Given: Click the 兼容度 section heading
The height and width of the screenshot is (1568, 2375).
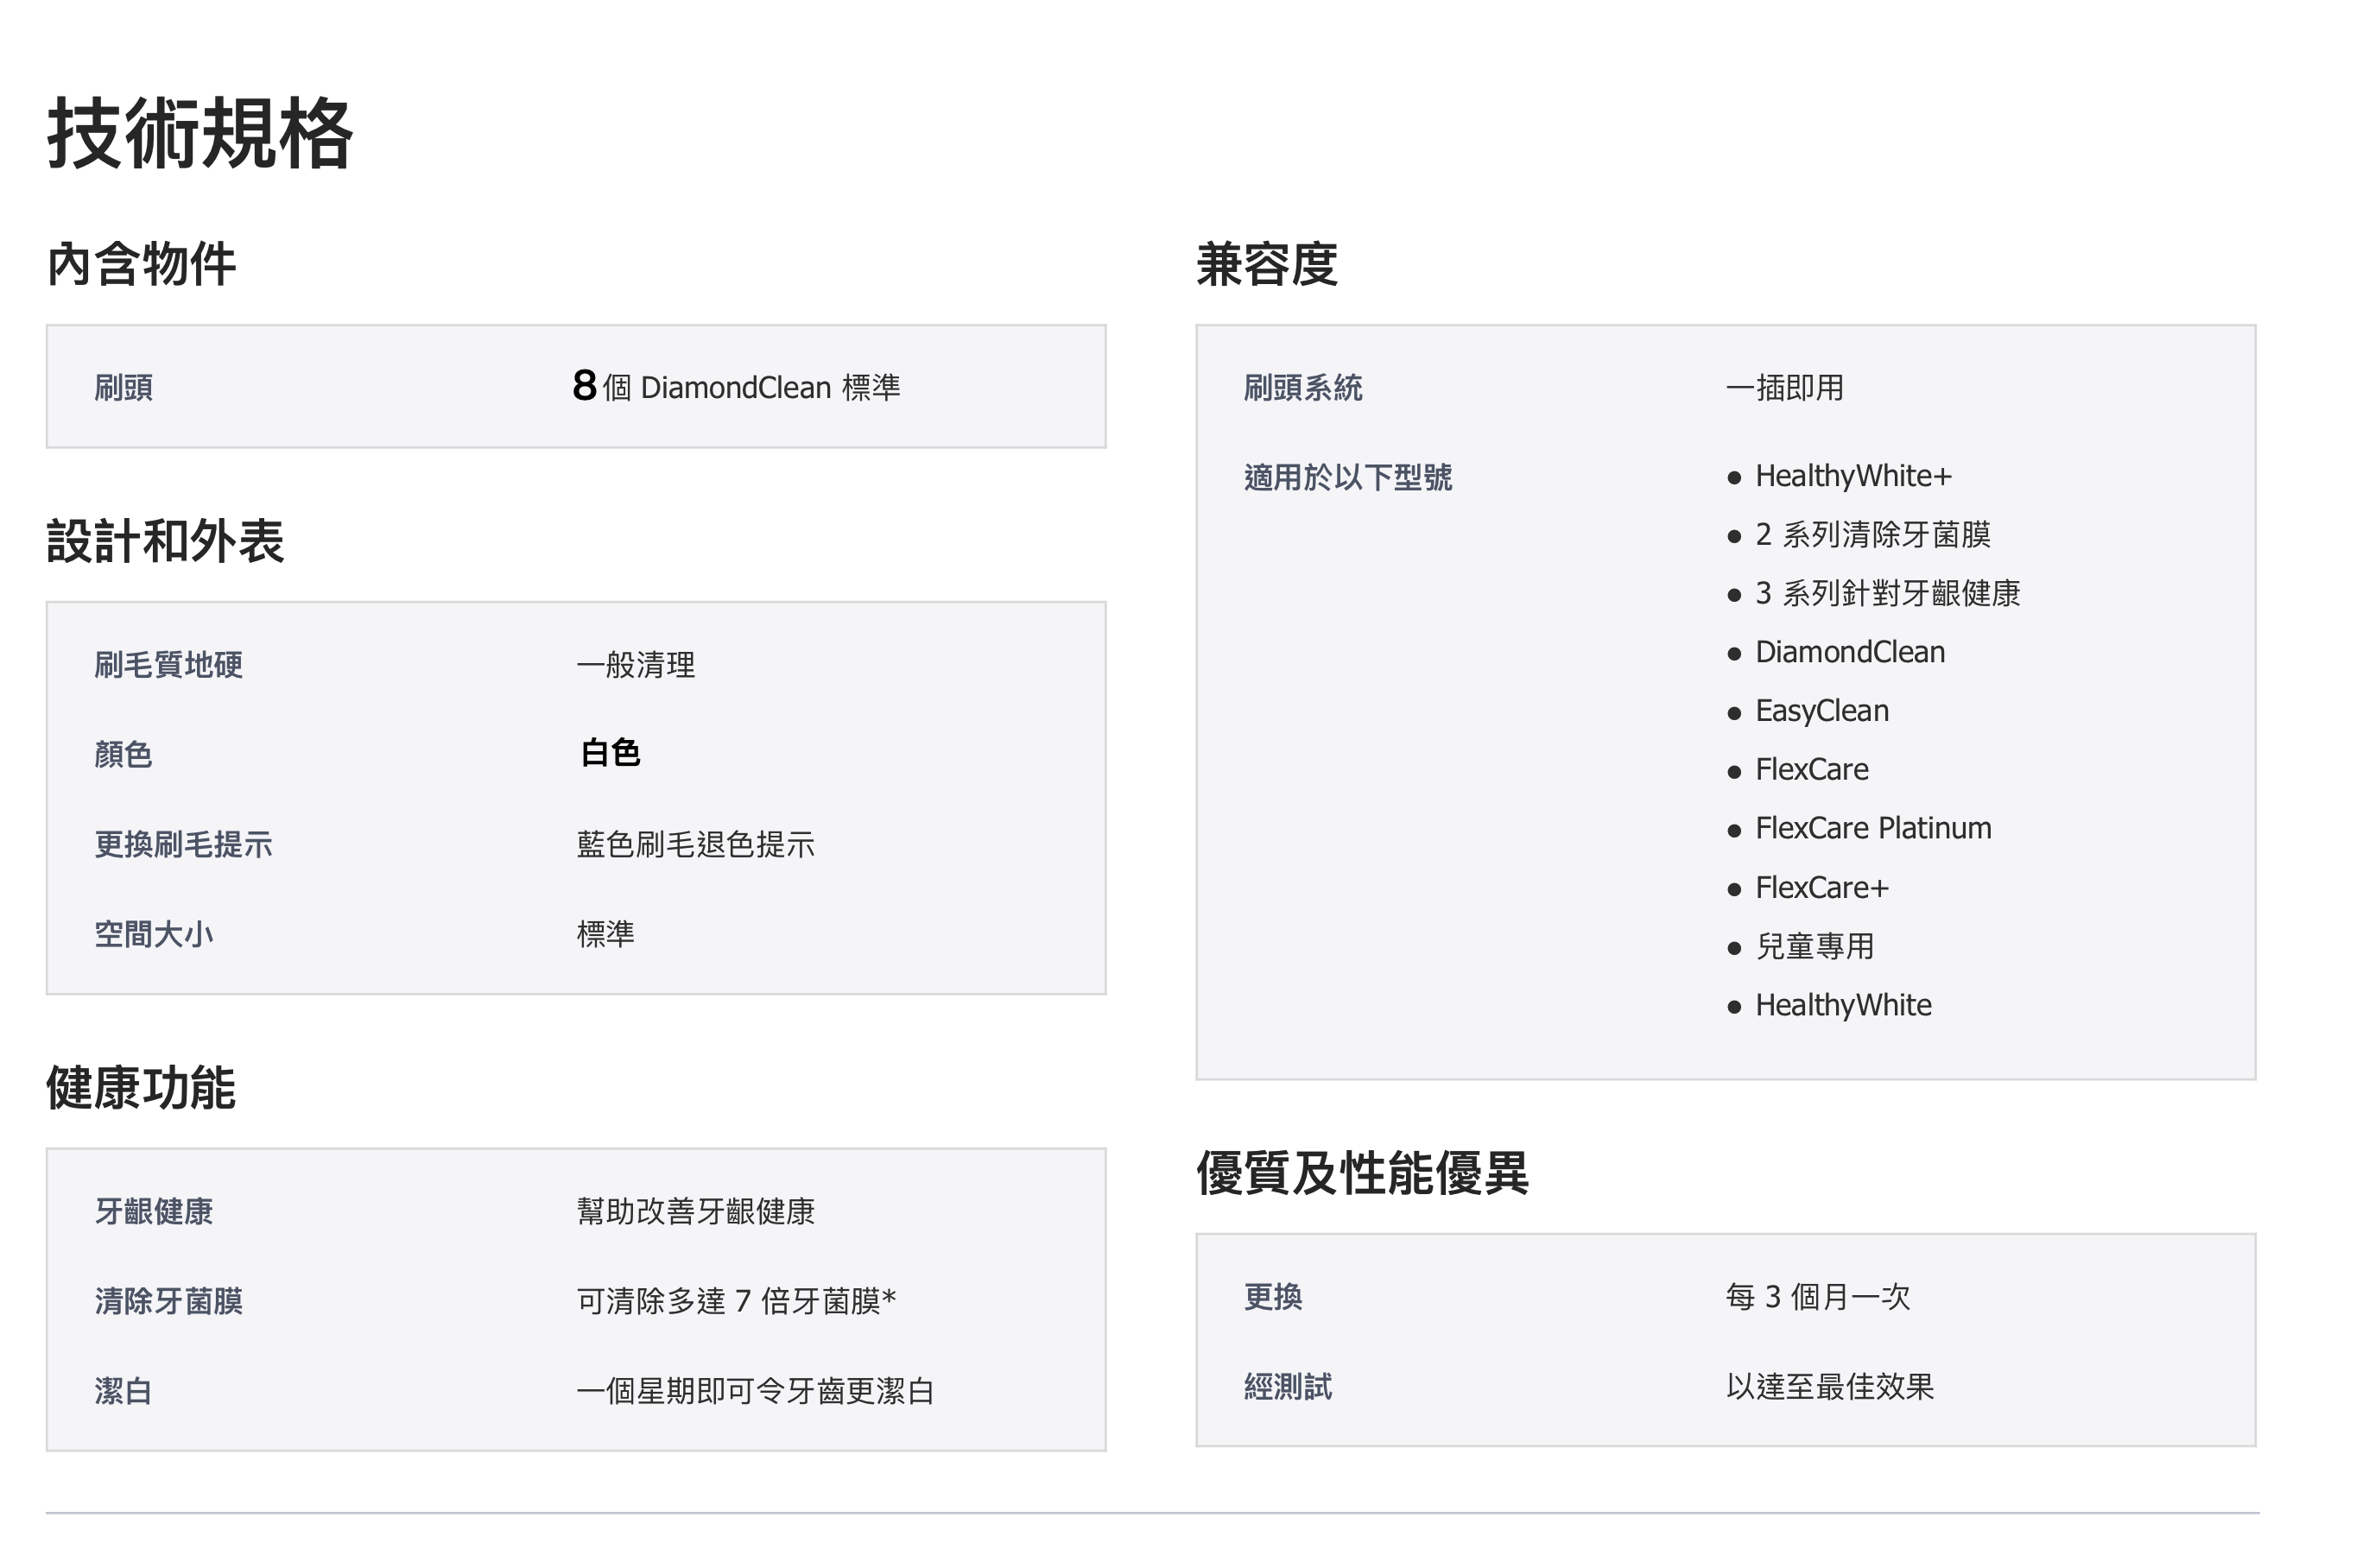Looking at the screenshot, I should (x=1267, y=265).
